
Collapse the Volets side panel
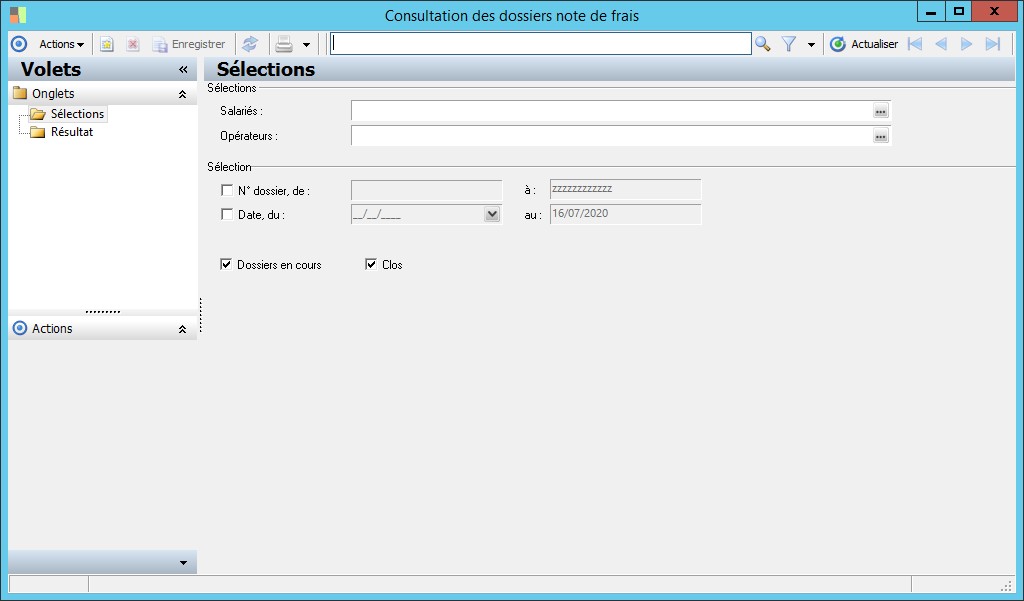(183, 69)
